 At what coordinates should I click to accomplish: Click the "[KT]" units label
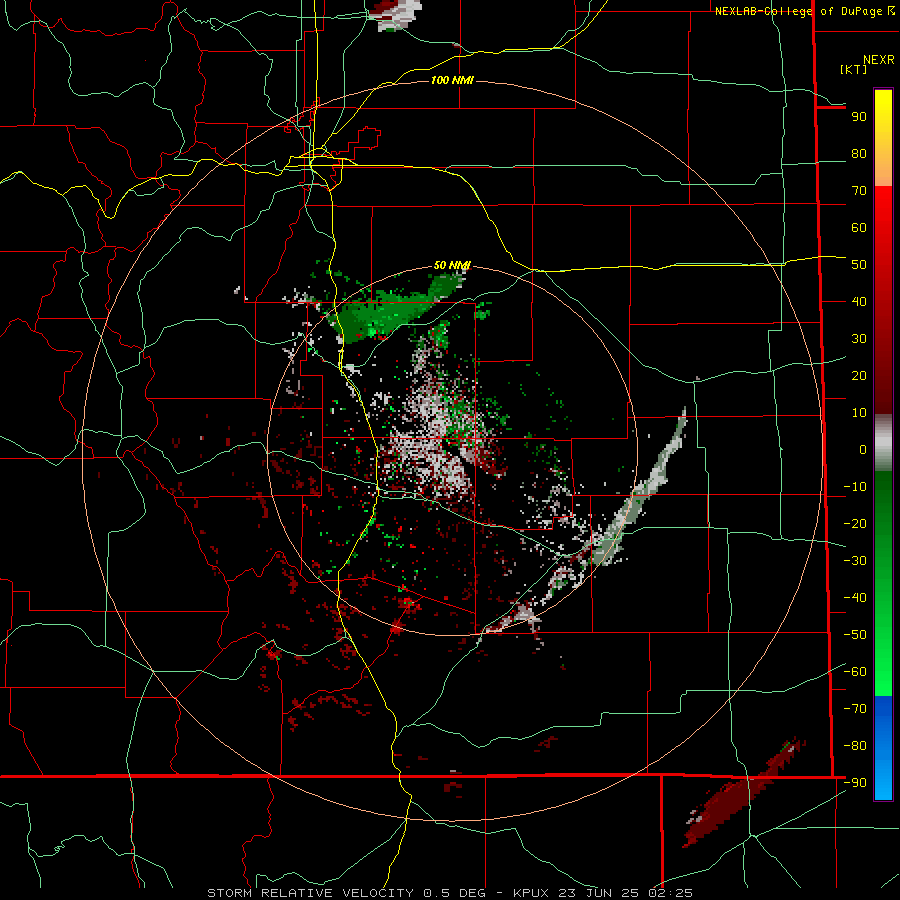click(854, 69)
